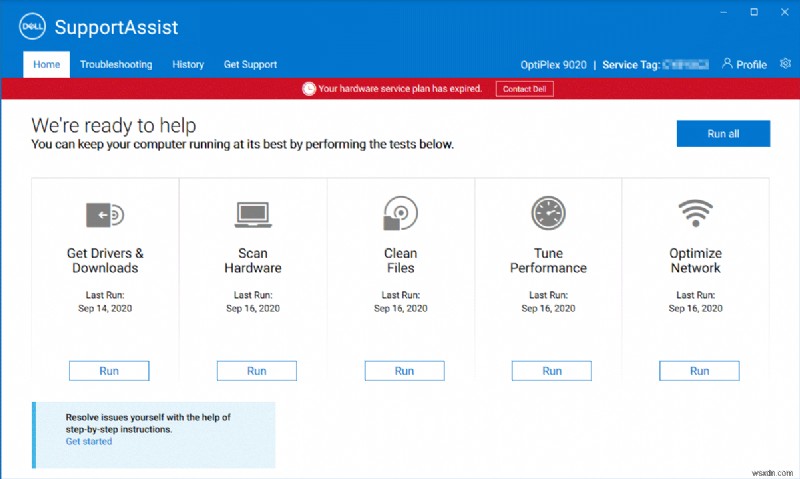Screen dimensions: 800x479
Task: Click the Tune Performance gauge icon
Action: (548, 214)
